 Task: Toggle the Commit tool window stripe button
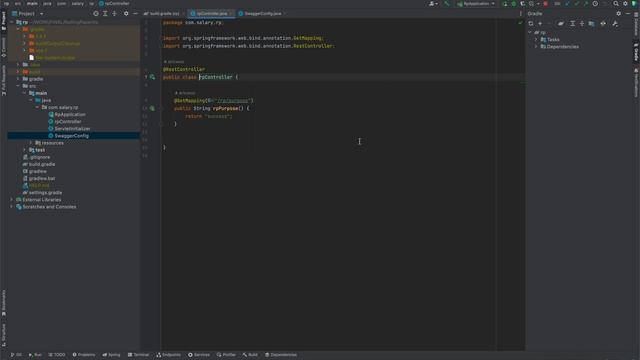[4, 48]
